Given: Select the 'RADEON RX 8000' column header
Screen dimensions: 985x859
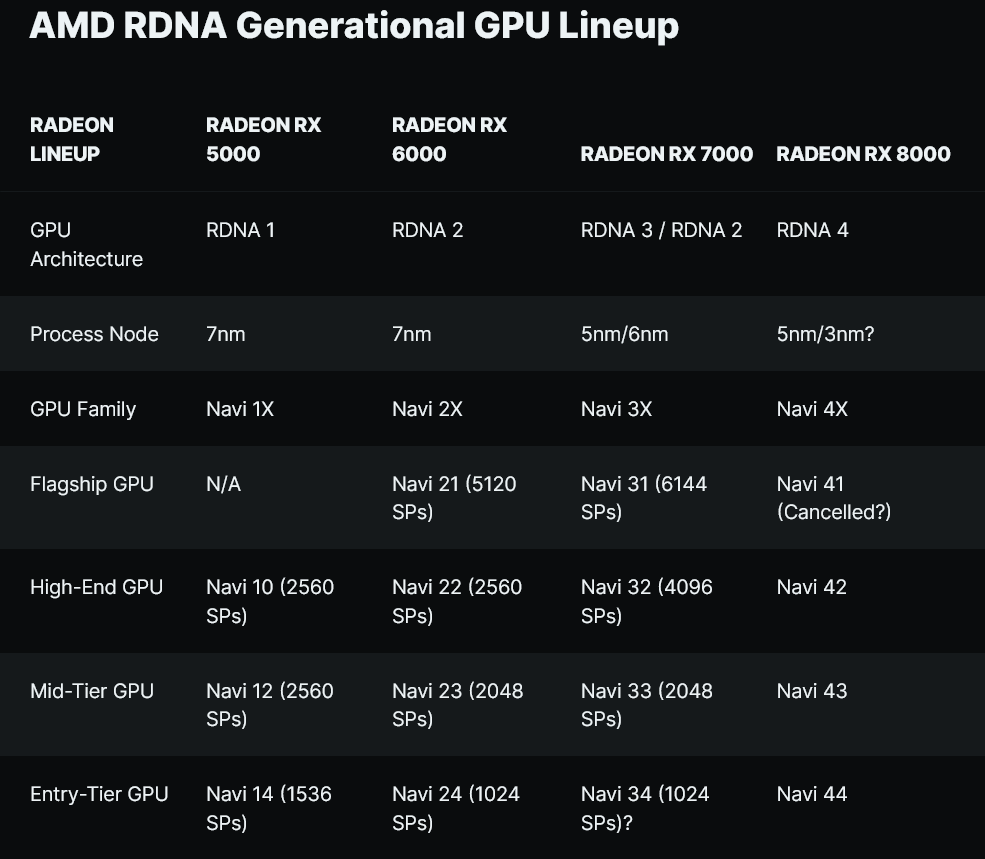Looking at the screenshot, I should coord(863,154).
